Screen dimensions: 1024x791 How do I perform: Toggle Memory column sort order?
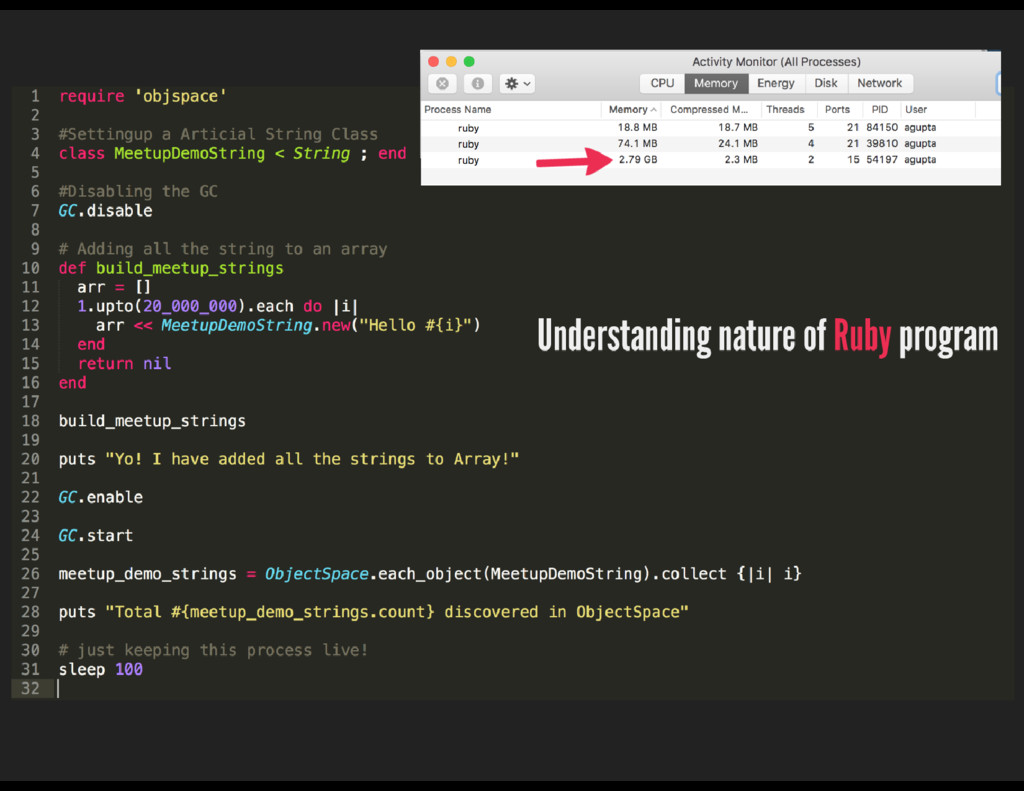[632, 110]
